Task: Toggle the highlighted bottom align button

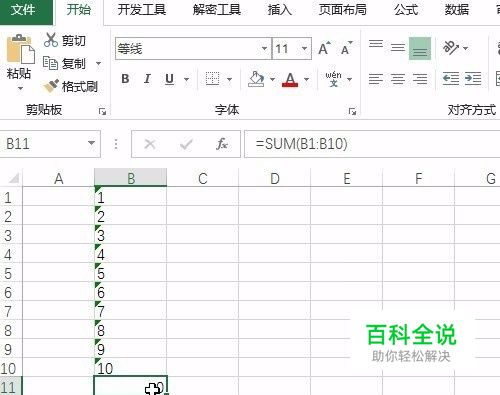Action: pos(420,49)
